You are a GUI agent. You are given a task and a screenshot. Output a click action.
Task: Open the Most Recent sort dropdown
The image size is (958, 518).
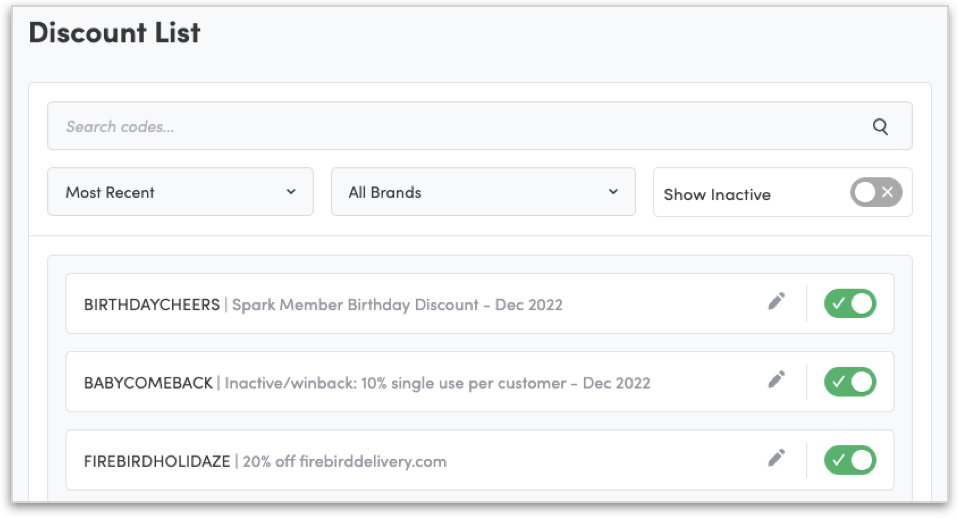(180, 192)
